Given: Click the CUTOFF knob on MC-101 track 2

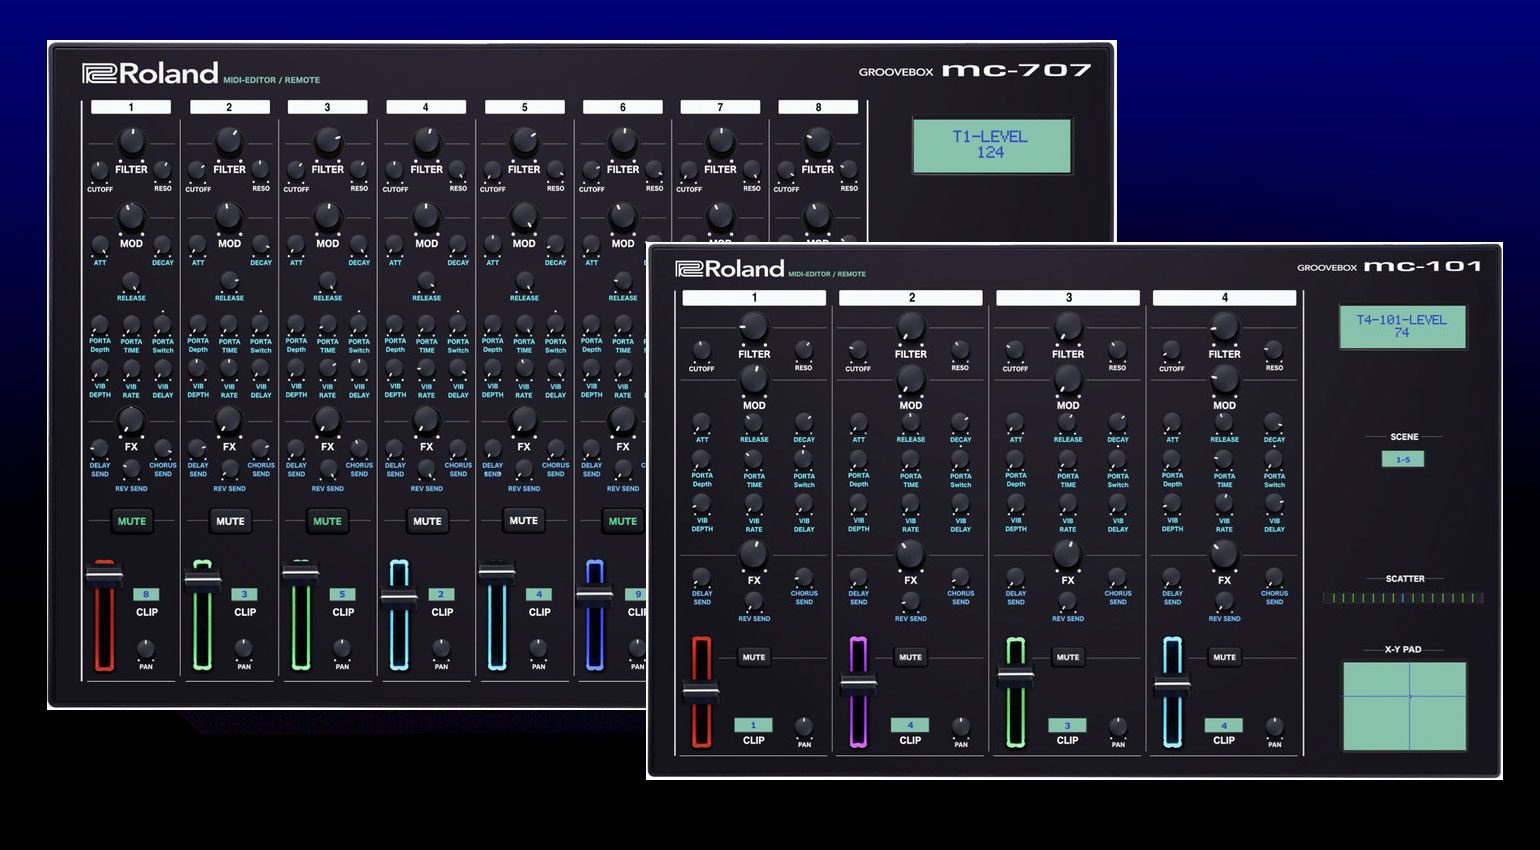Looking at the screenshot, I should (858, 351).
